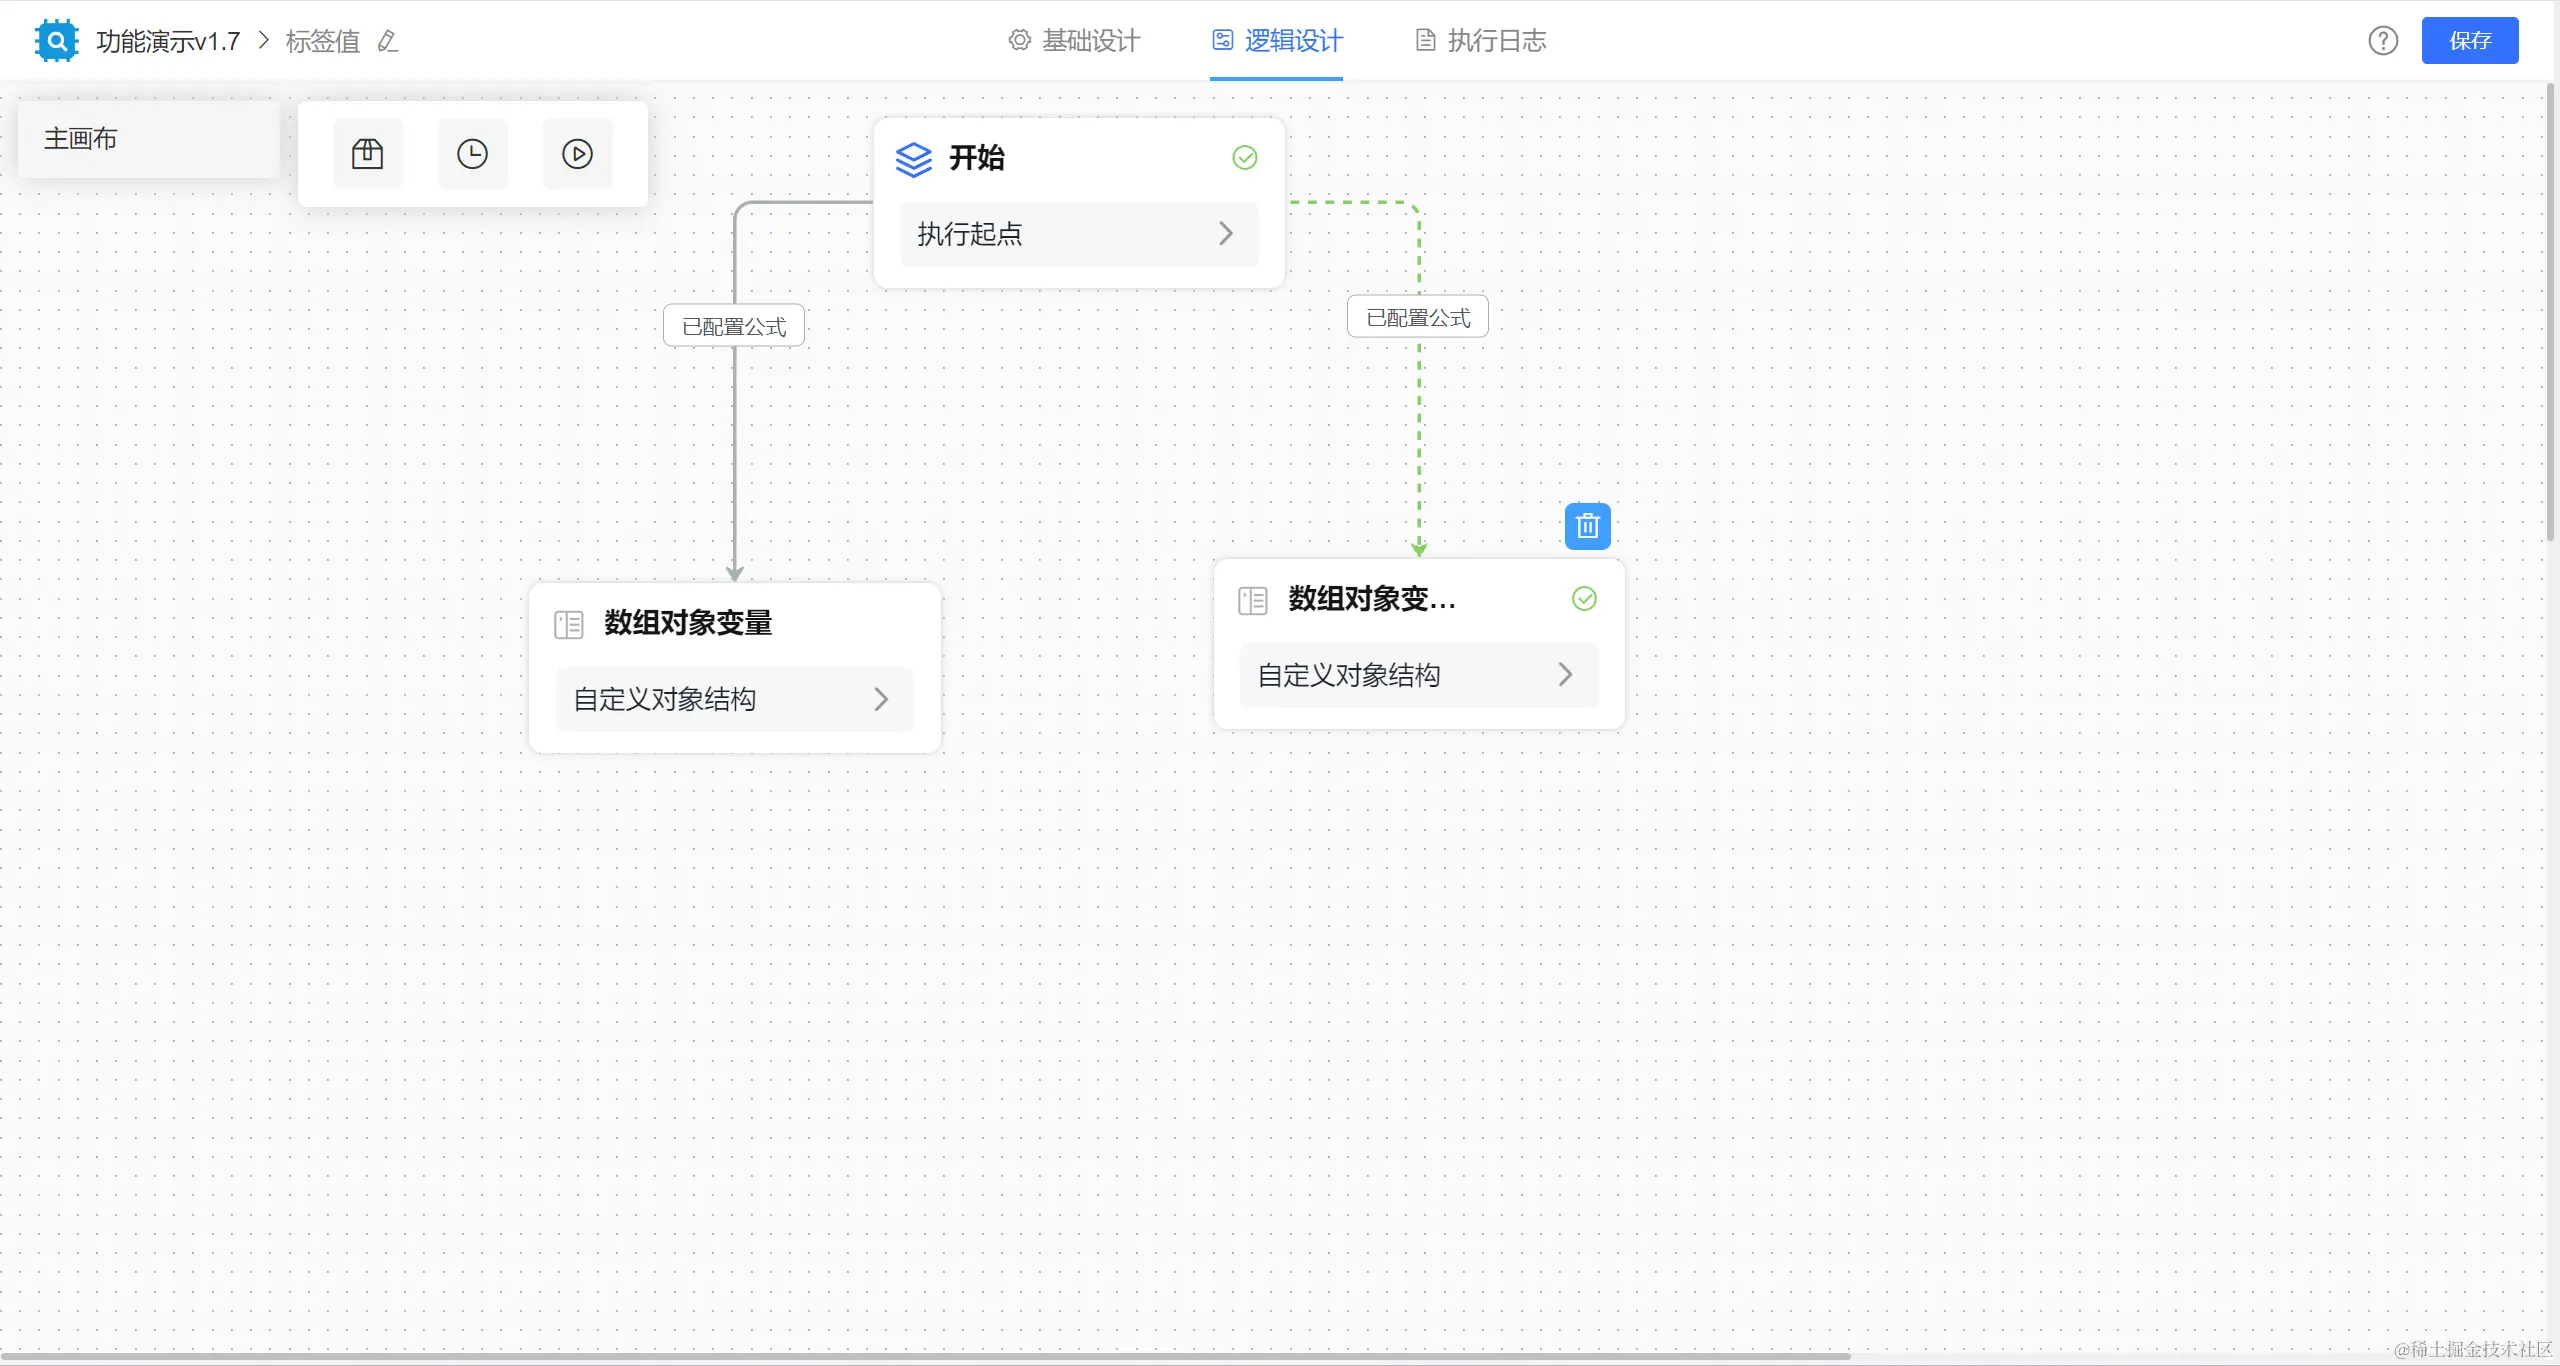Click the clock history toolbar icon
The height and width of the screenshot is (1366, 2560).
pyautogui.click(x=472, y=154)
